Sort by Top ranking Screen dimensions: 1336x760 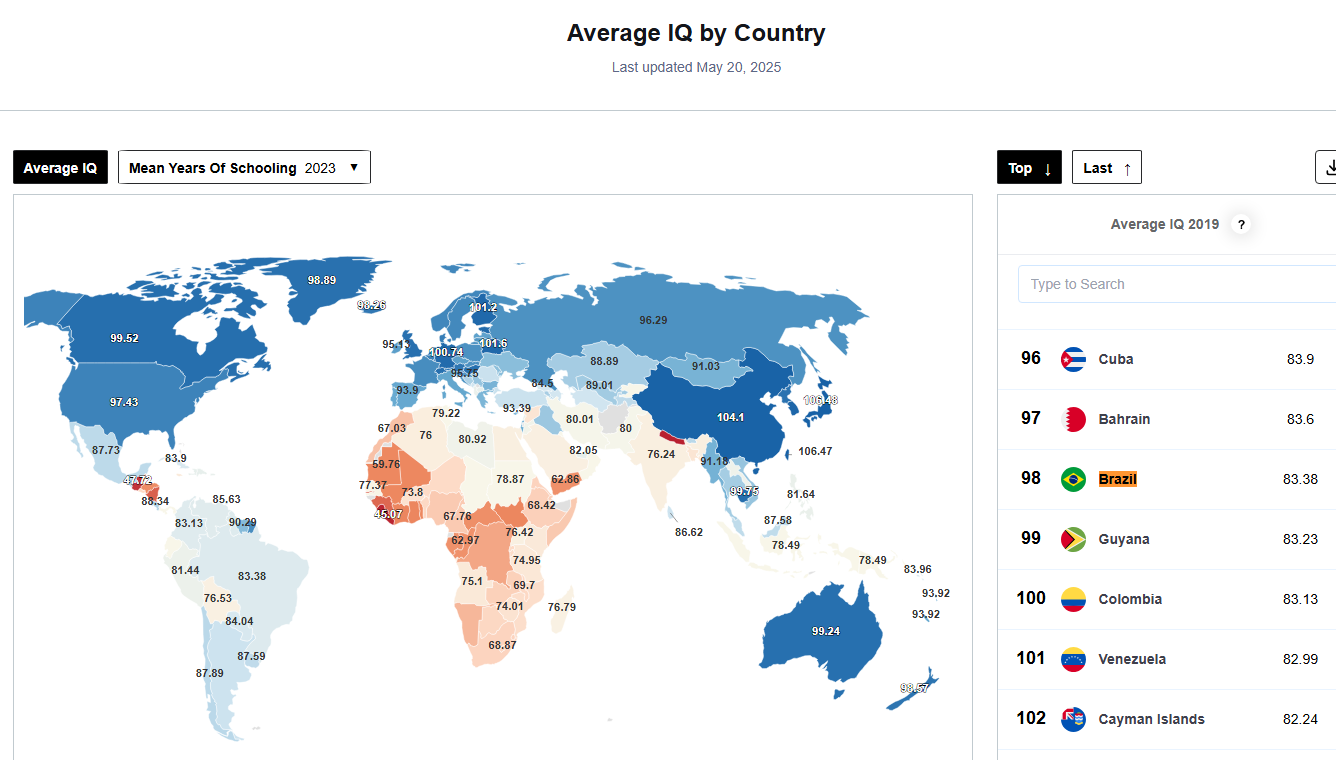[1029, 167]
